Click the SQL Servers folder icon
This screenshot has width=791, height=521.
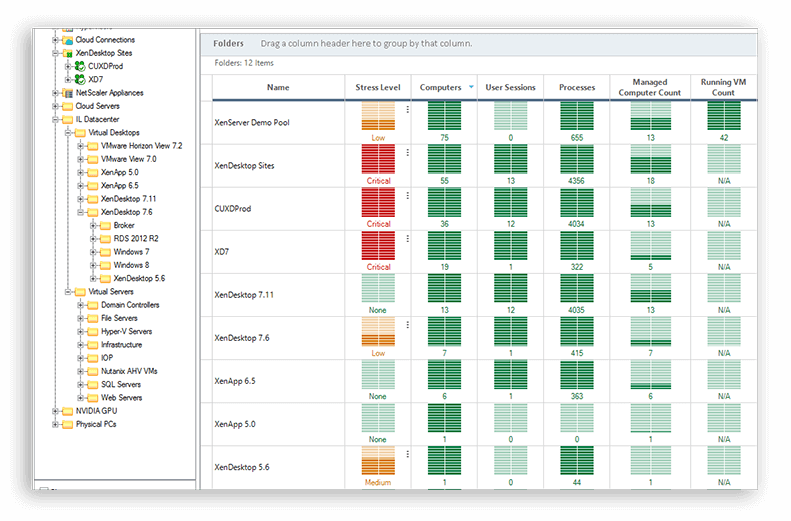tap(93, 384)
